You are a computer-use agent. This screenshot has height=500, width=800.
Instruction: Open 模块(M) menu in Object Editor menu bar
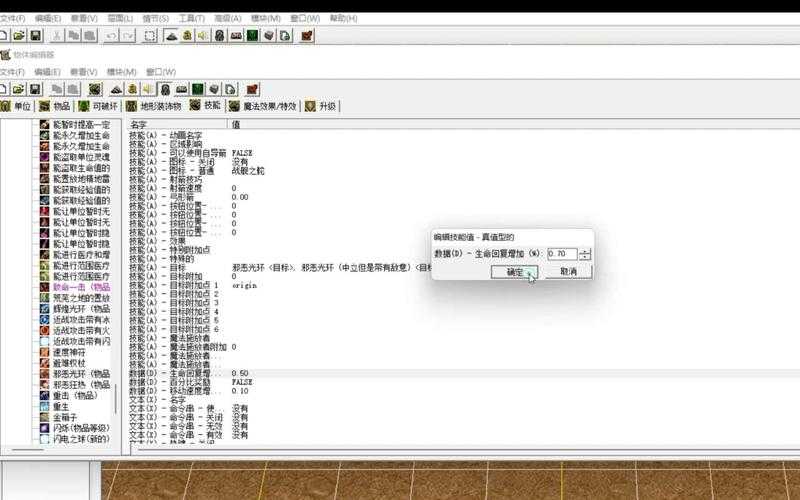(121, 72)
